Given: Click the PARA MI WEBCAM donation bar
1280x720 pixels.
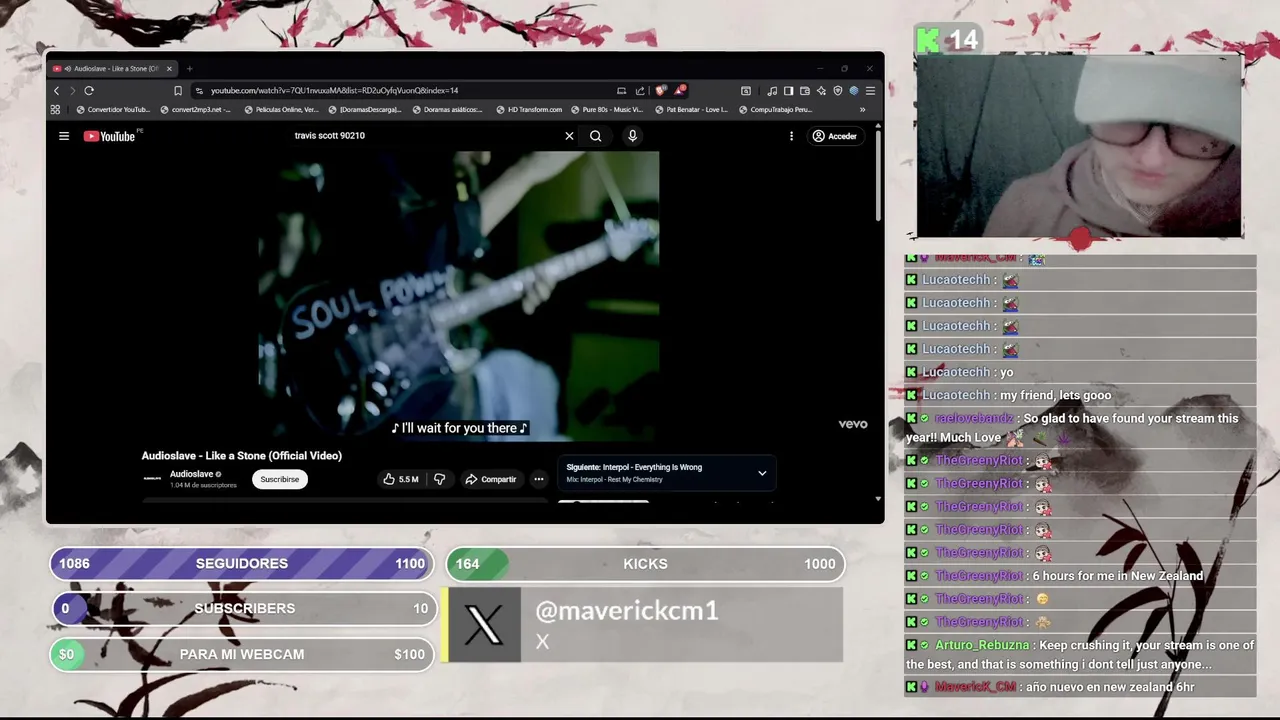Looking at the screenshot, I should click(x=242, y=654).
